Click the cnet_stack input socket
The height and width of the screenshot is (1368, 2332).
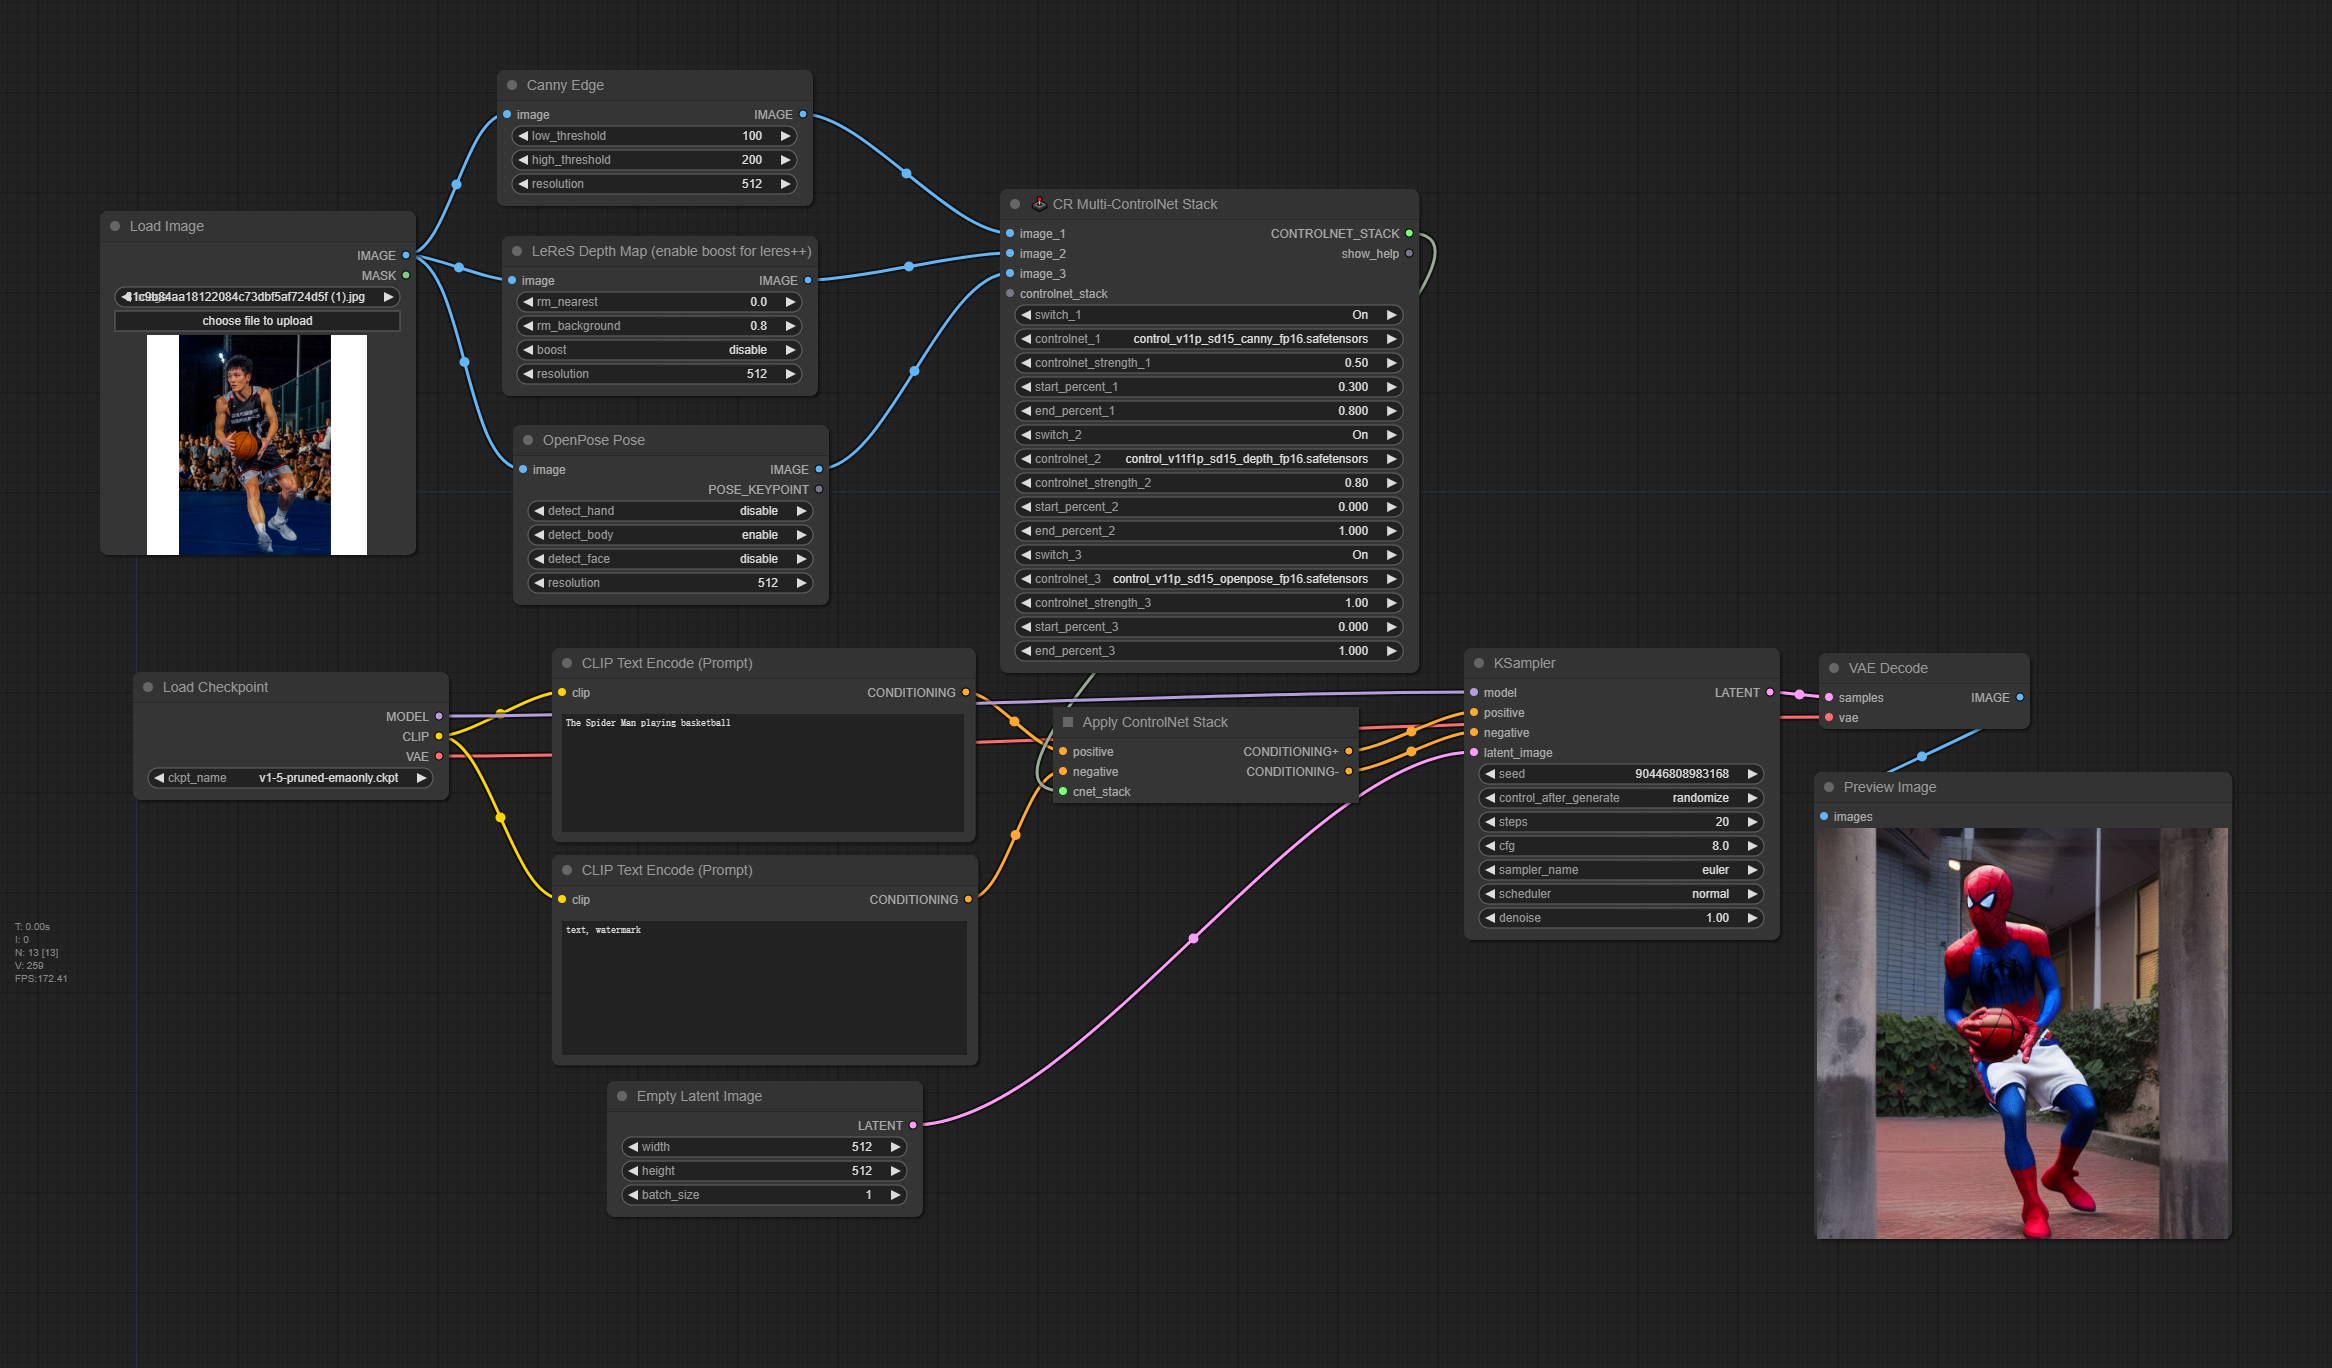click(x=1063, y=791)
